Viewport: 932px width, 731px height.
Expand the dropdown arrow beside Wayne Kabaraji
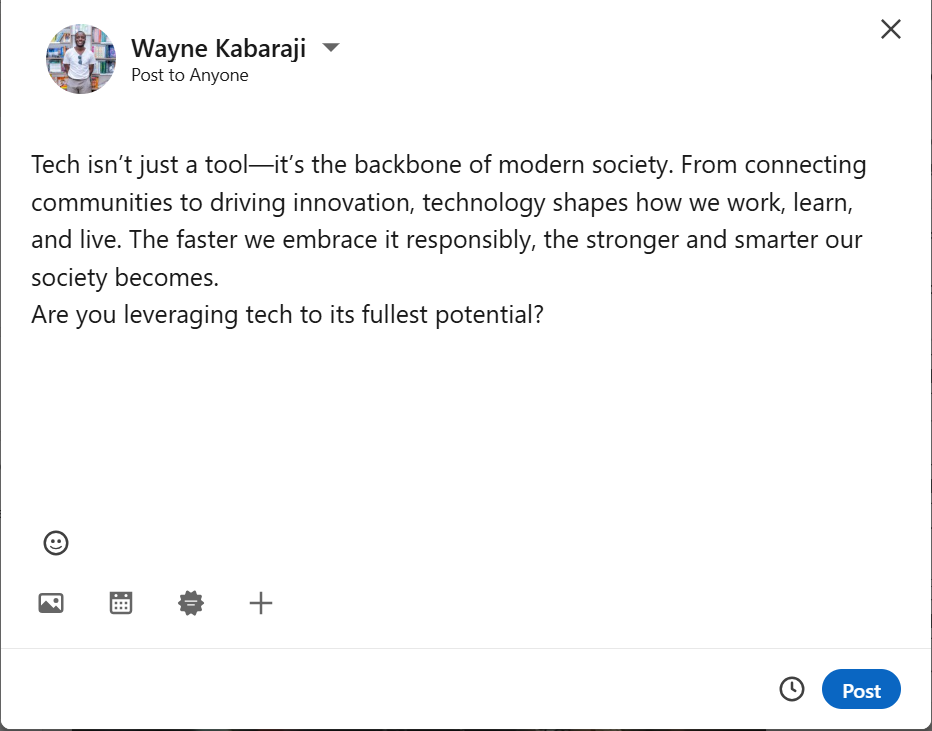pos(331,47)
